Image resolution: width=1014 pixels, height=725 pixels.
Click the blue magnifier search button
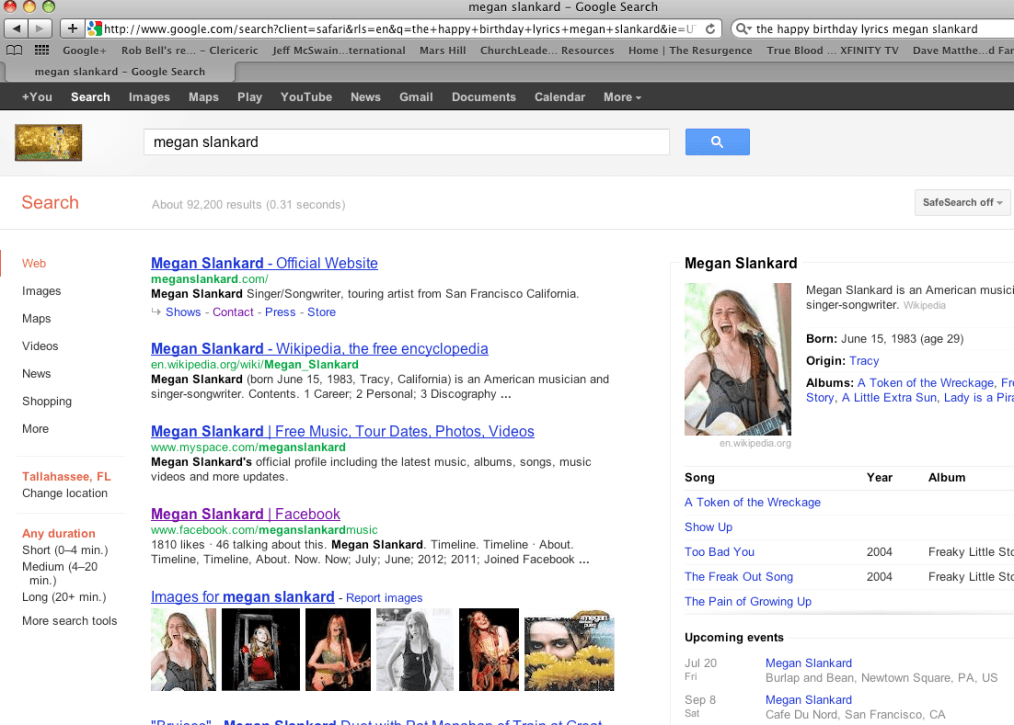point(716,142)
